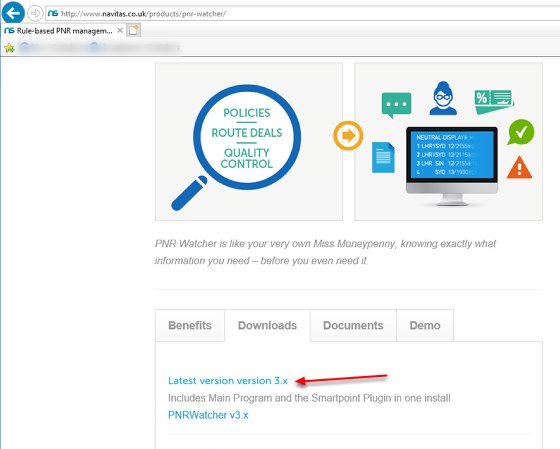Click the orange arrow circle icon
This screenshot has height=449, width=560.
(348, 136)
